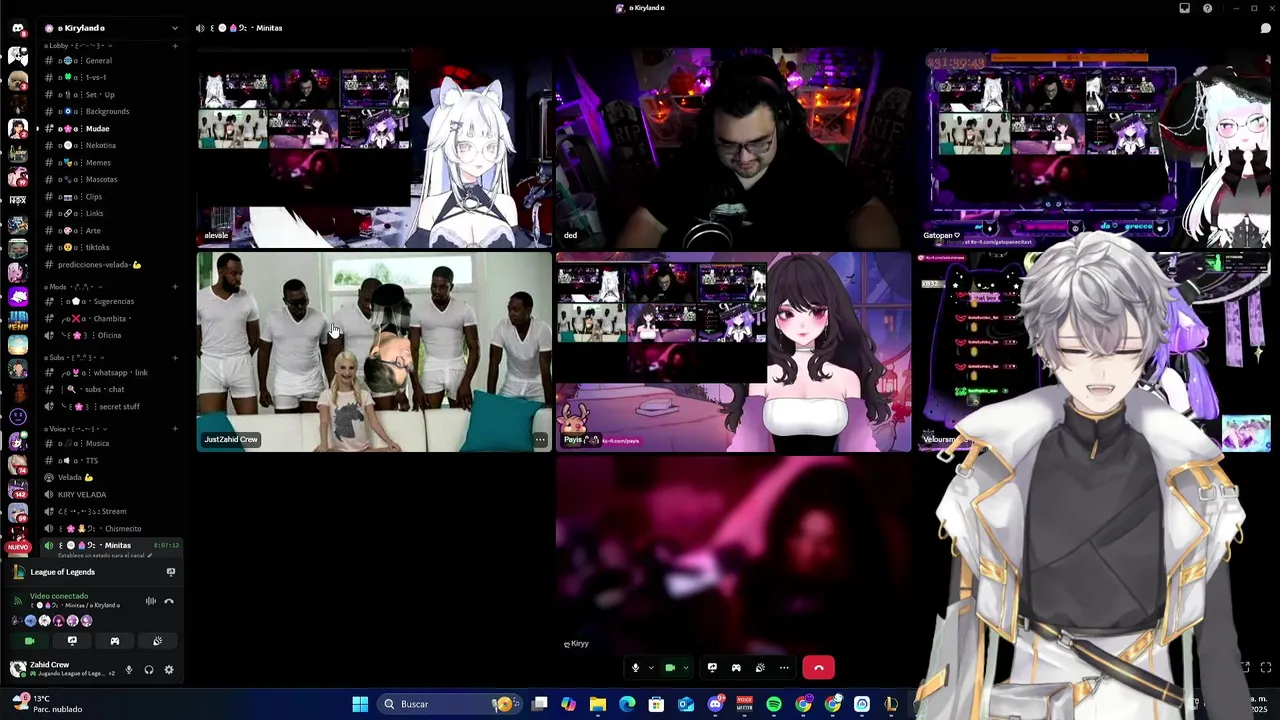Open the Velada stage channel
Image resolution: width=1280 pixels, height=720 pixels.
point(111,477)
